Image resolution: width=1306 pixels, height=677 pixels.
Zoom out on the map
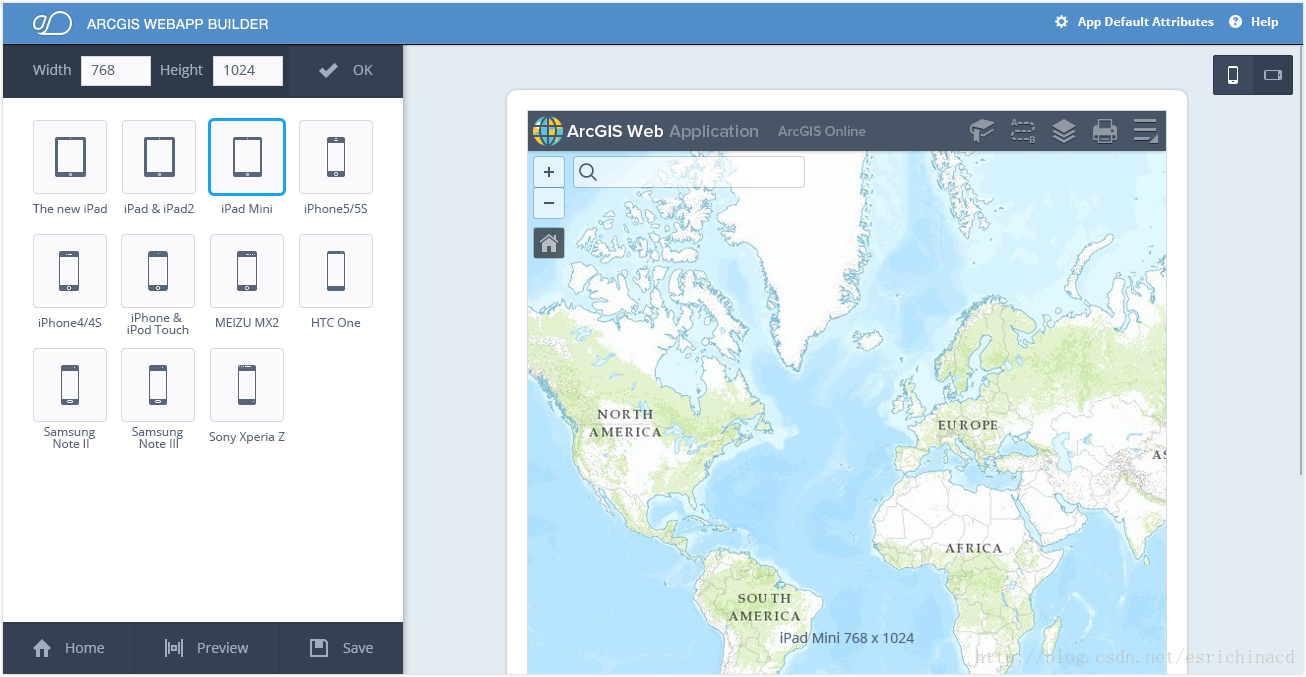coord(549,203)
